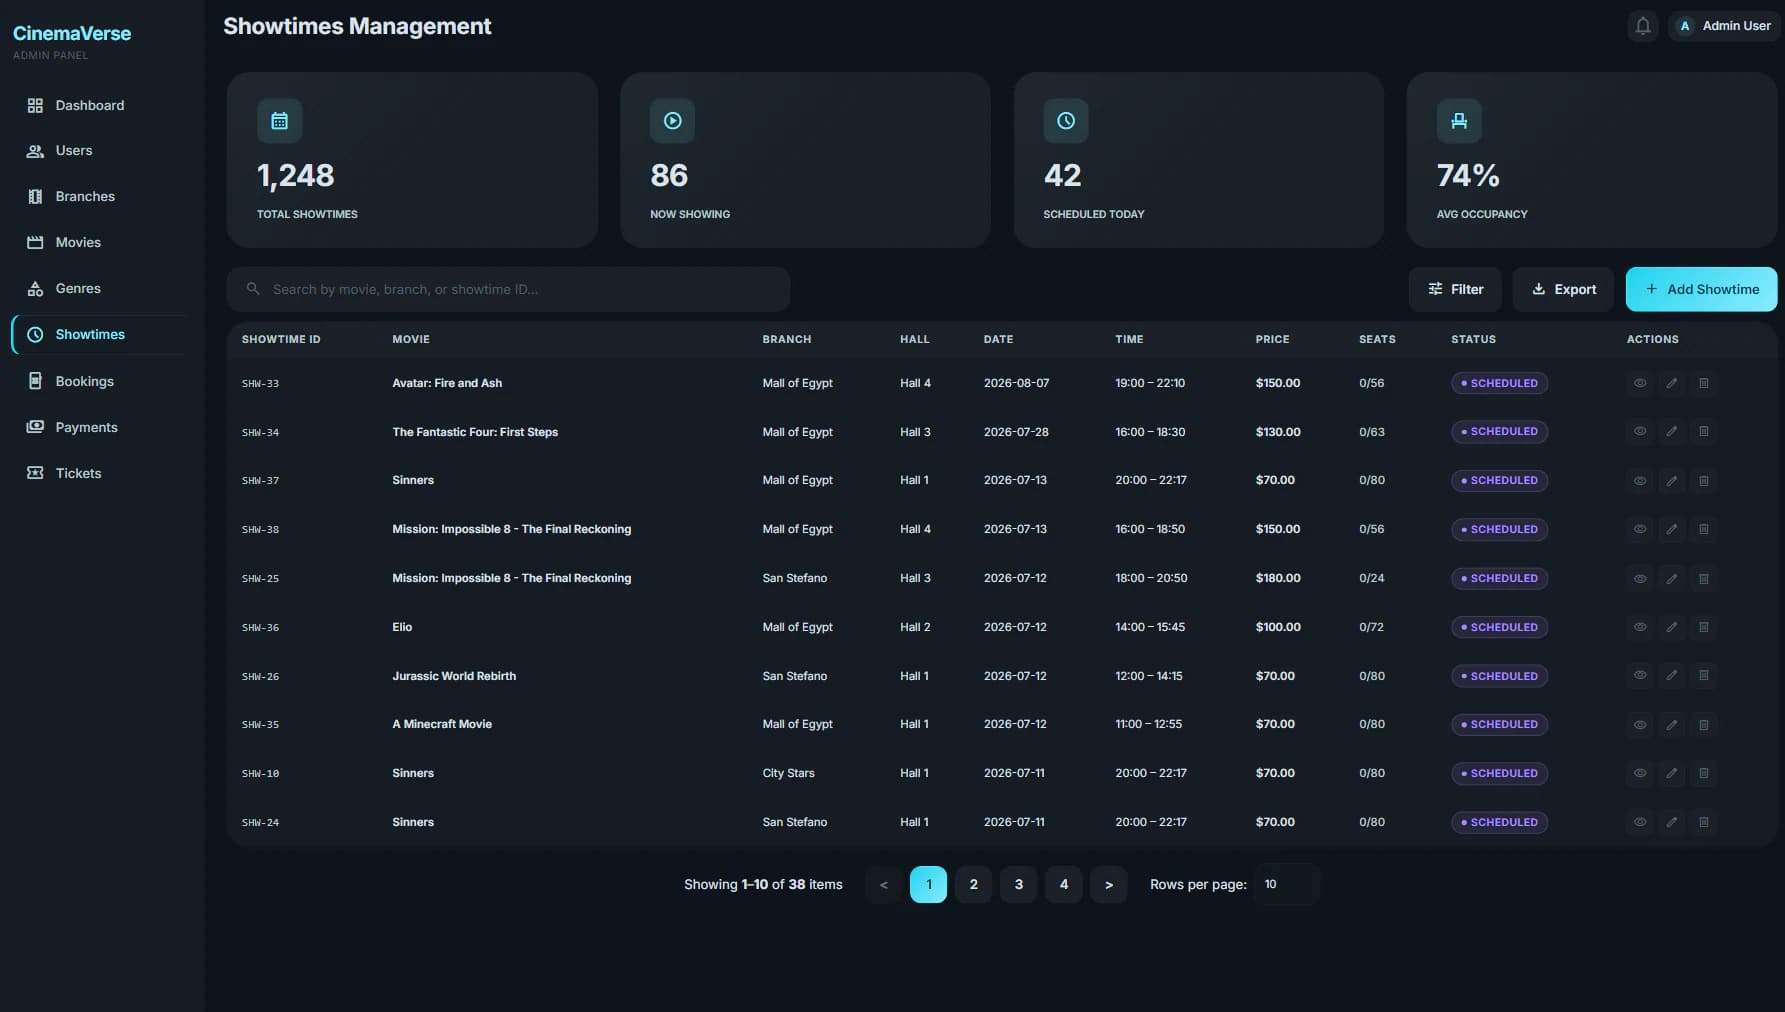Viewport: 1785px width, 1012px height.
Task: Advance with the next page arrow
Action: pos(1108,884)
